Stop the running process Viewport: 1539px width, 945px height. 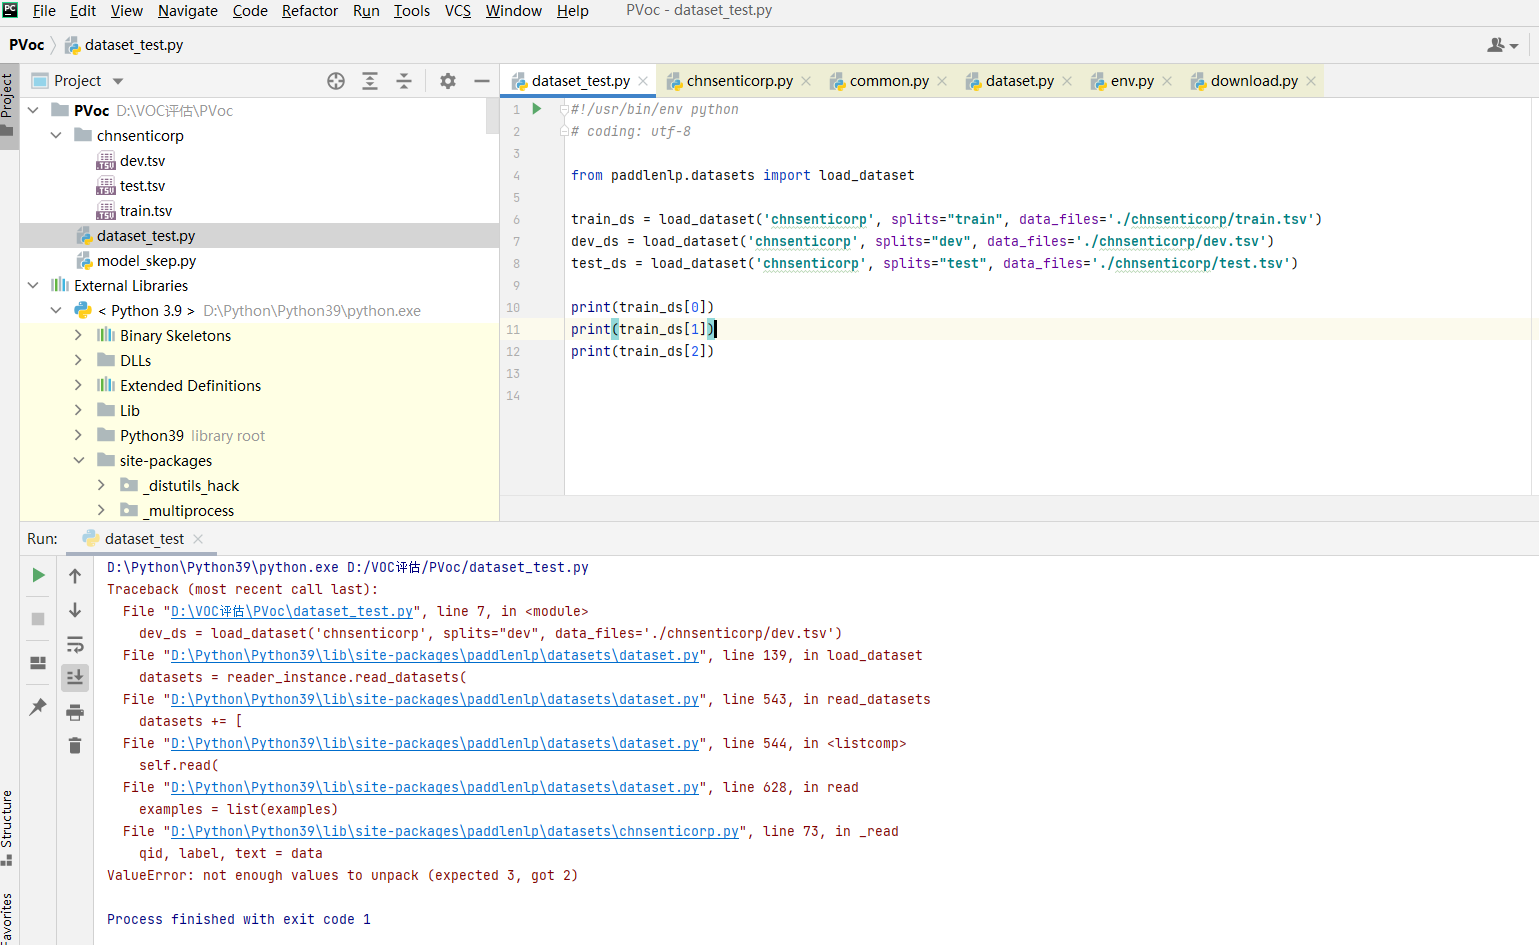coord(37,617)
